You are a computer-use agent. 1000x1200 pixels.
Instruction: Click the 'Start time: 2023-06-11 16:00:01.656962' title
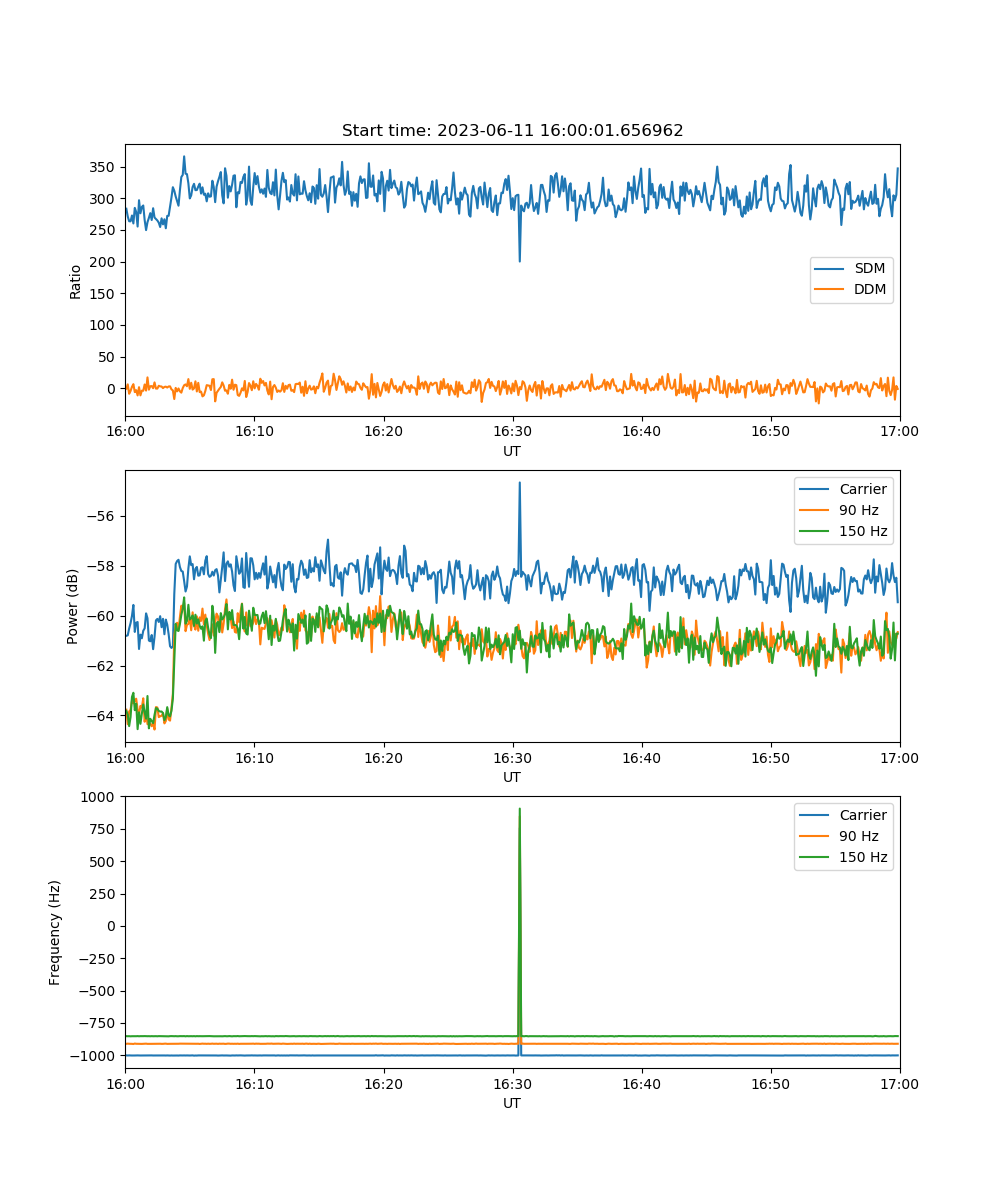tap(512, 131)
